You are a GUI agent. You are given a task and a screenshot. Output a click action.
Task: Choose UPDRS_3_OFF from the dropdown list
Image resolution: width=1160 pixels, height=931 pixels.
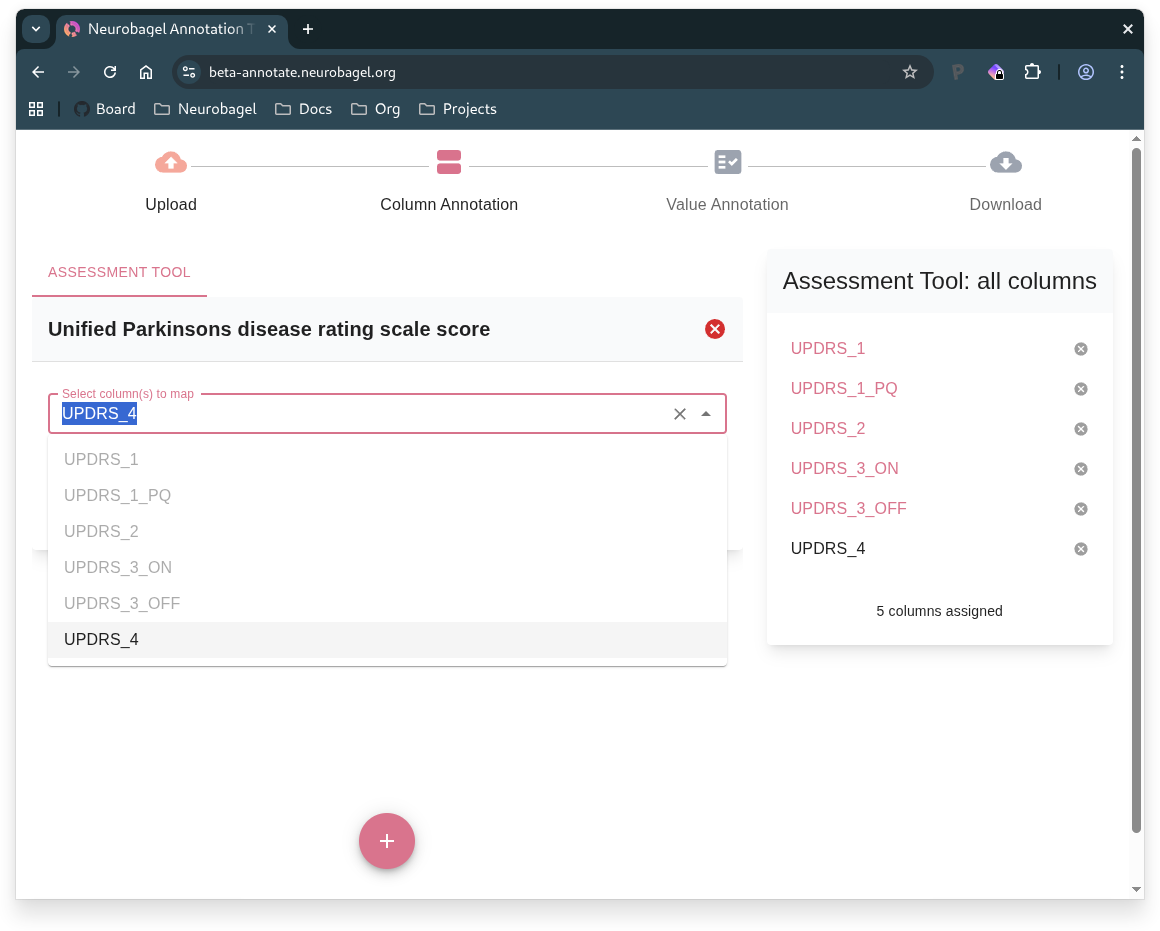click(x=121, y=603)
